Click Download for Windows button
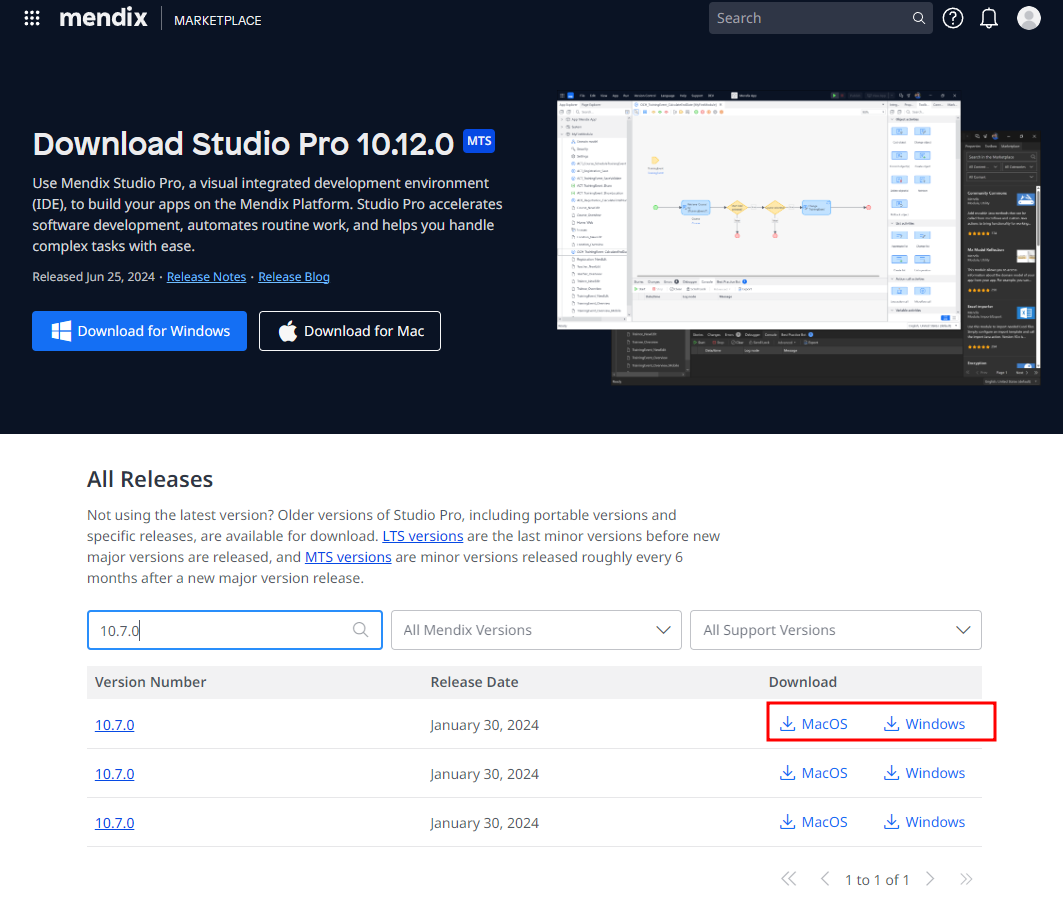Viewport: 1063px width, 922px height. pos(139,331)
